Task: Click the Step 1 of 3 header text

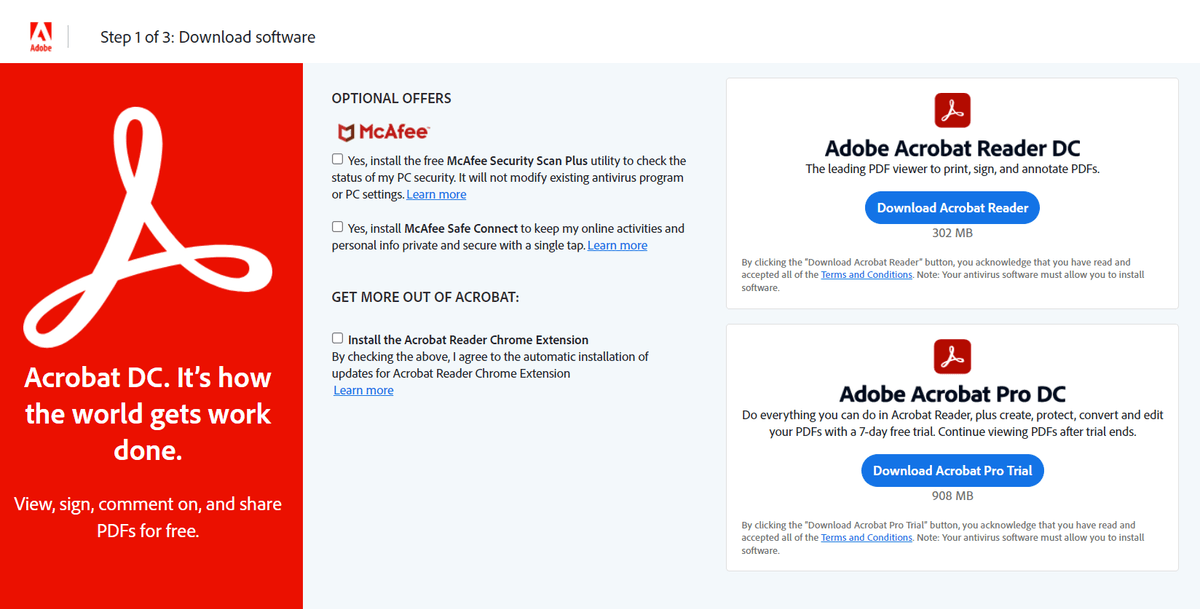Action: (207, 36)
